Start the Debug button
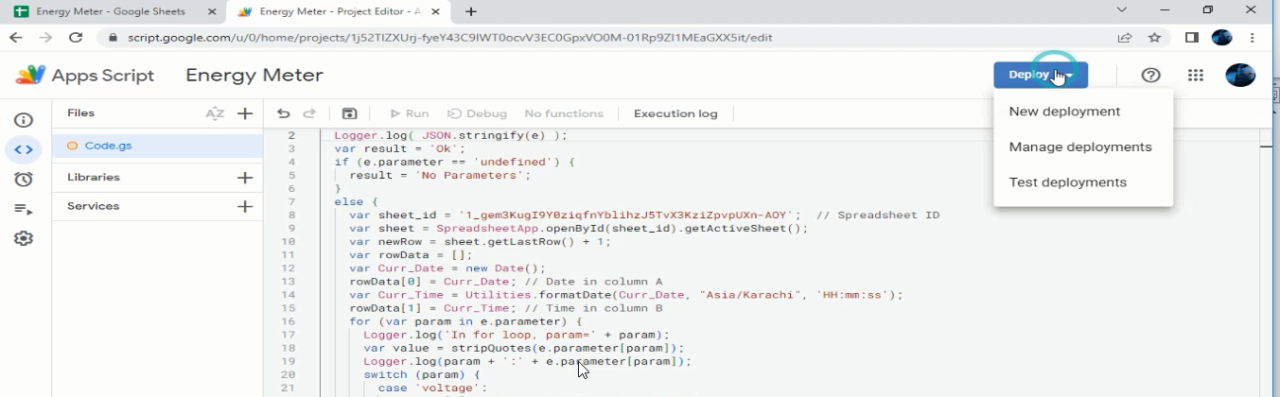This screenshot has height=397, width=1280. [x=477, y=114]
